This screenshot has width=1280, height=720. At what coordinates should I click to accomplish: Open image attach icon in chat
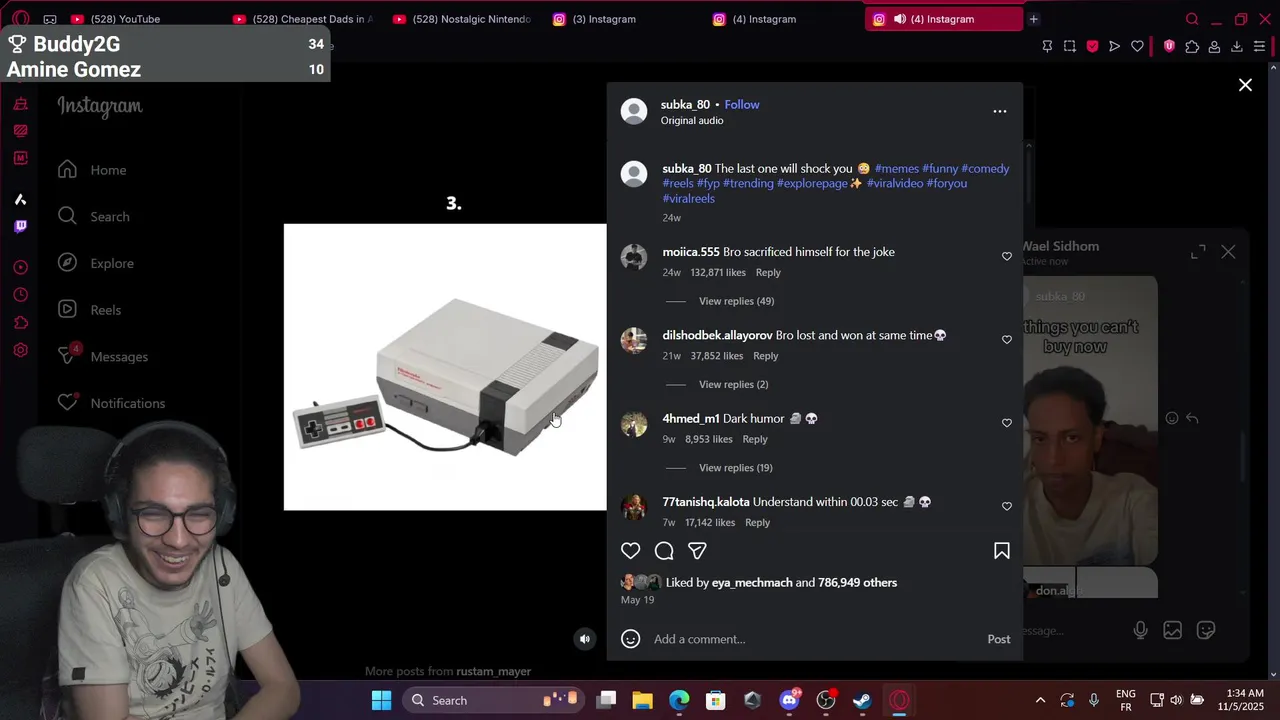coord(1173,630)
